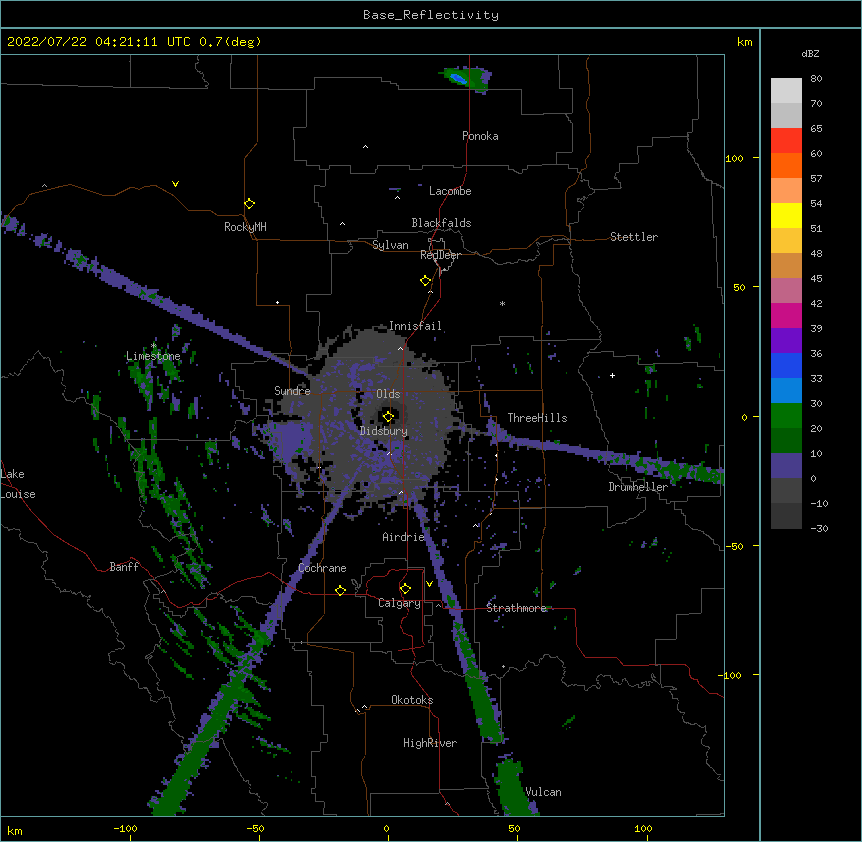This screenshot has width=862, height=842.
Task: Select the 20 dBZ green color swatch
Action: coord(786,440)
